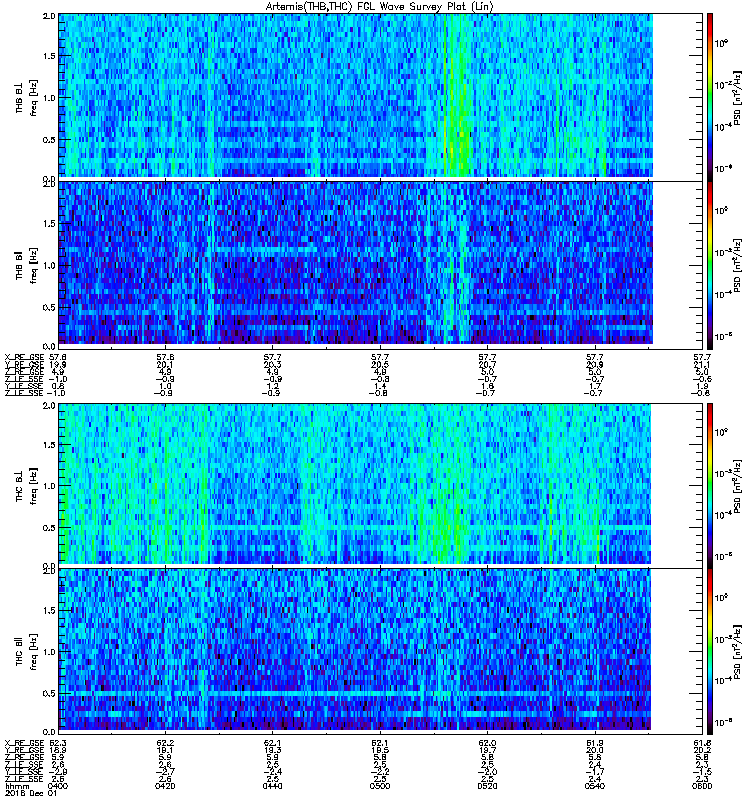Click the 0.5 tick label on THC B-parallel axis

coord(49,693)
